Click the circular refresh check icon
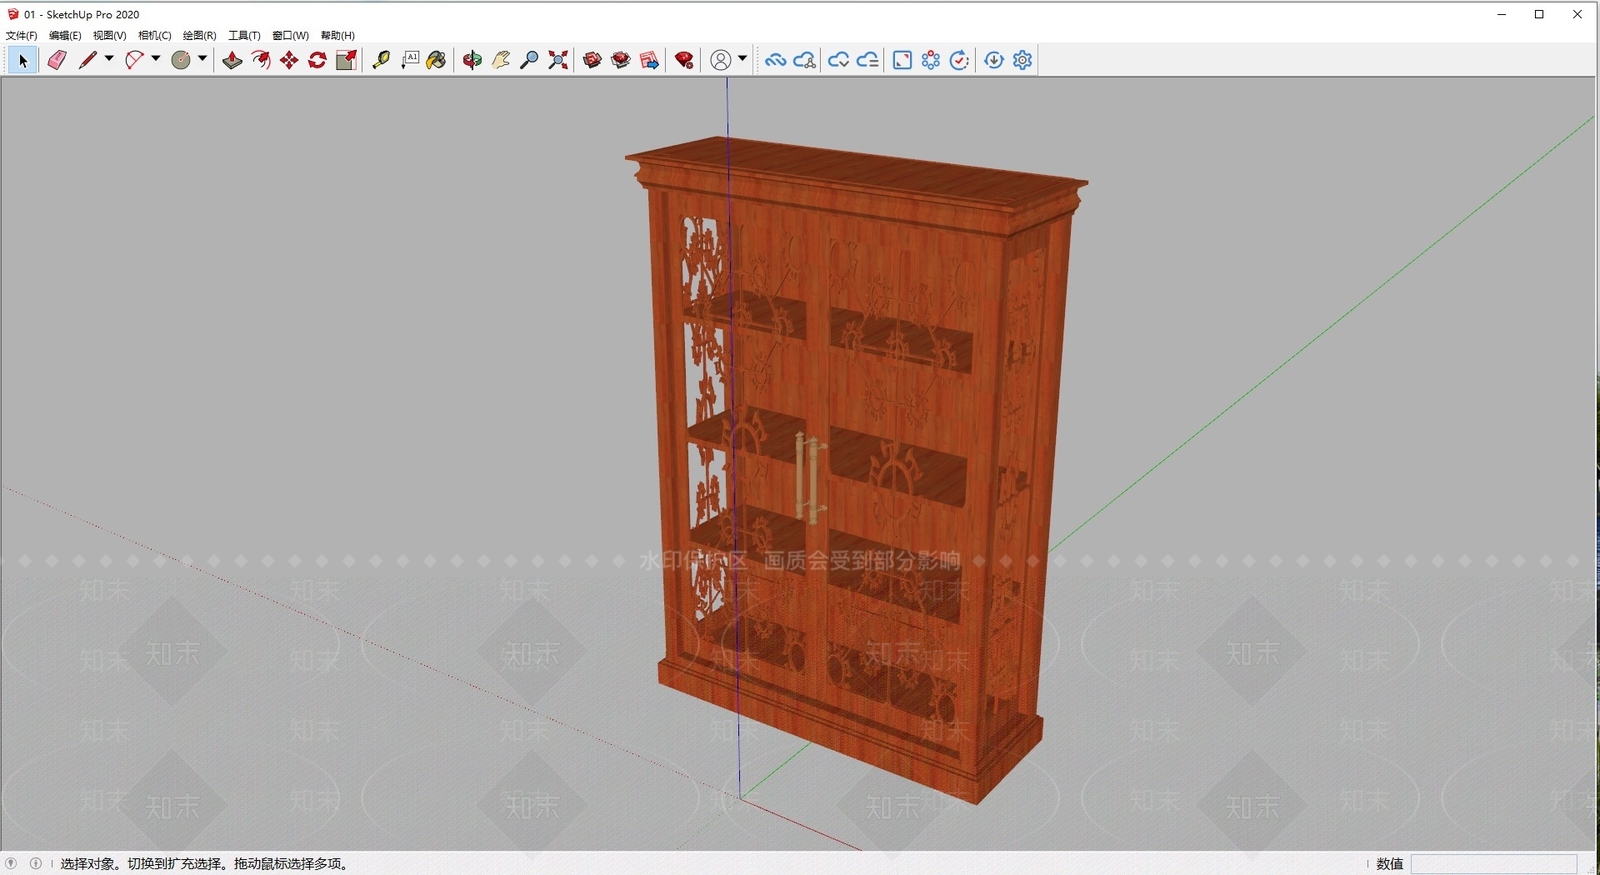Image resolution: width=1600 pixels, height=875 pixels. point(959,61)
